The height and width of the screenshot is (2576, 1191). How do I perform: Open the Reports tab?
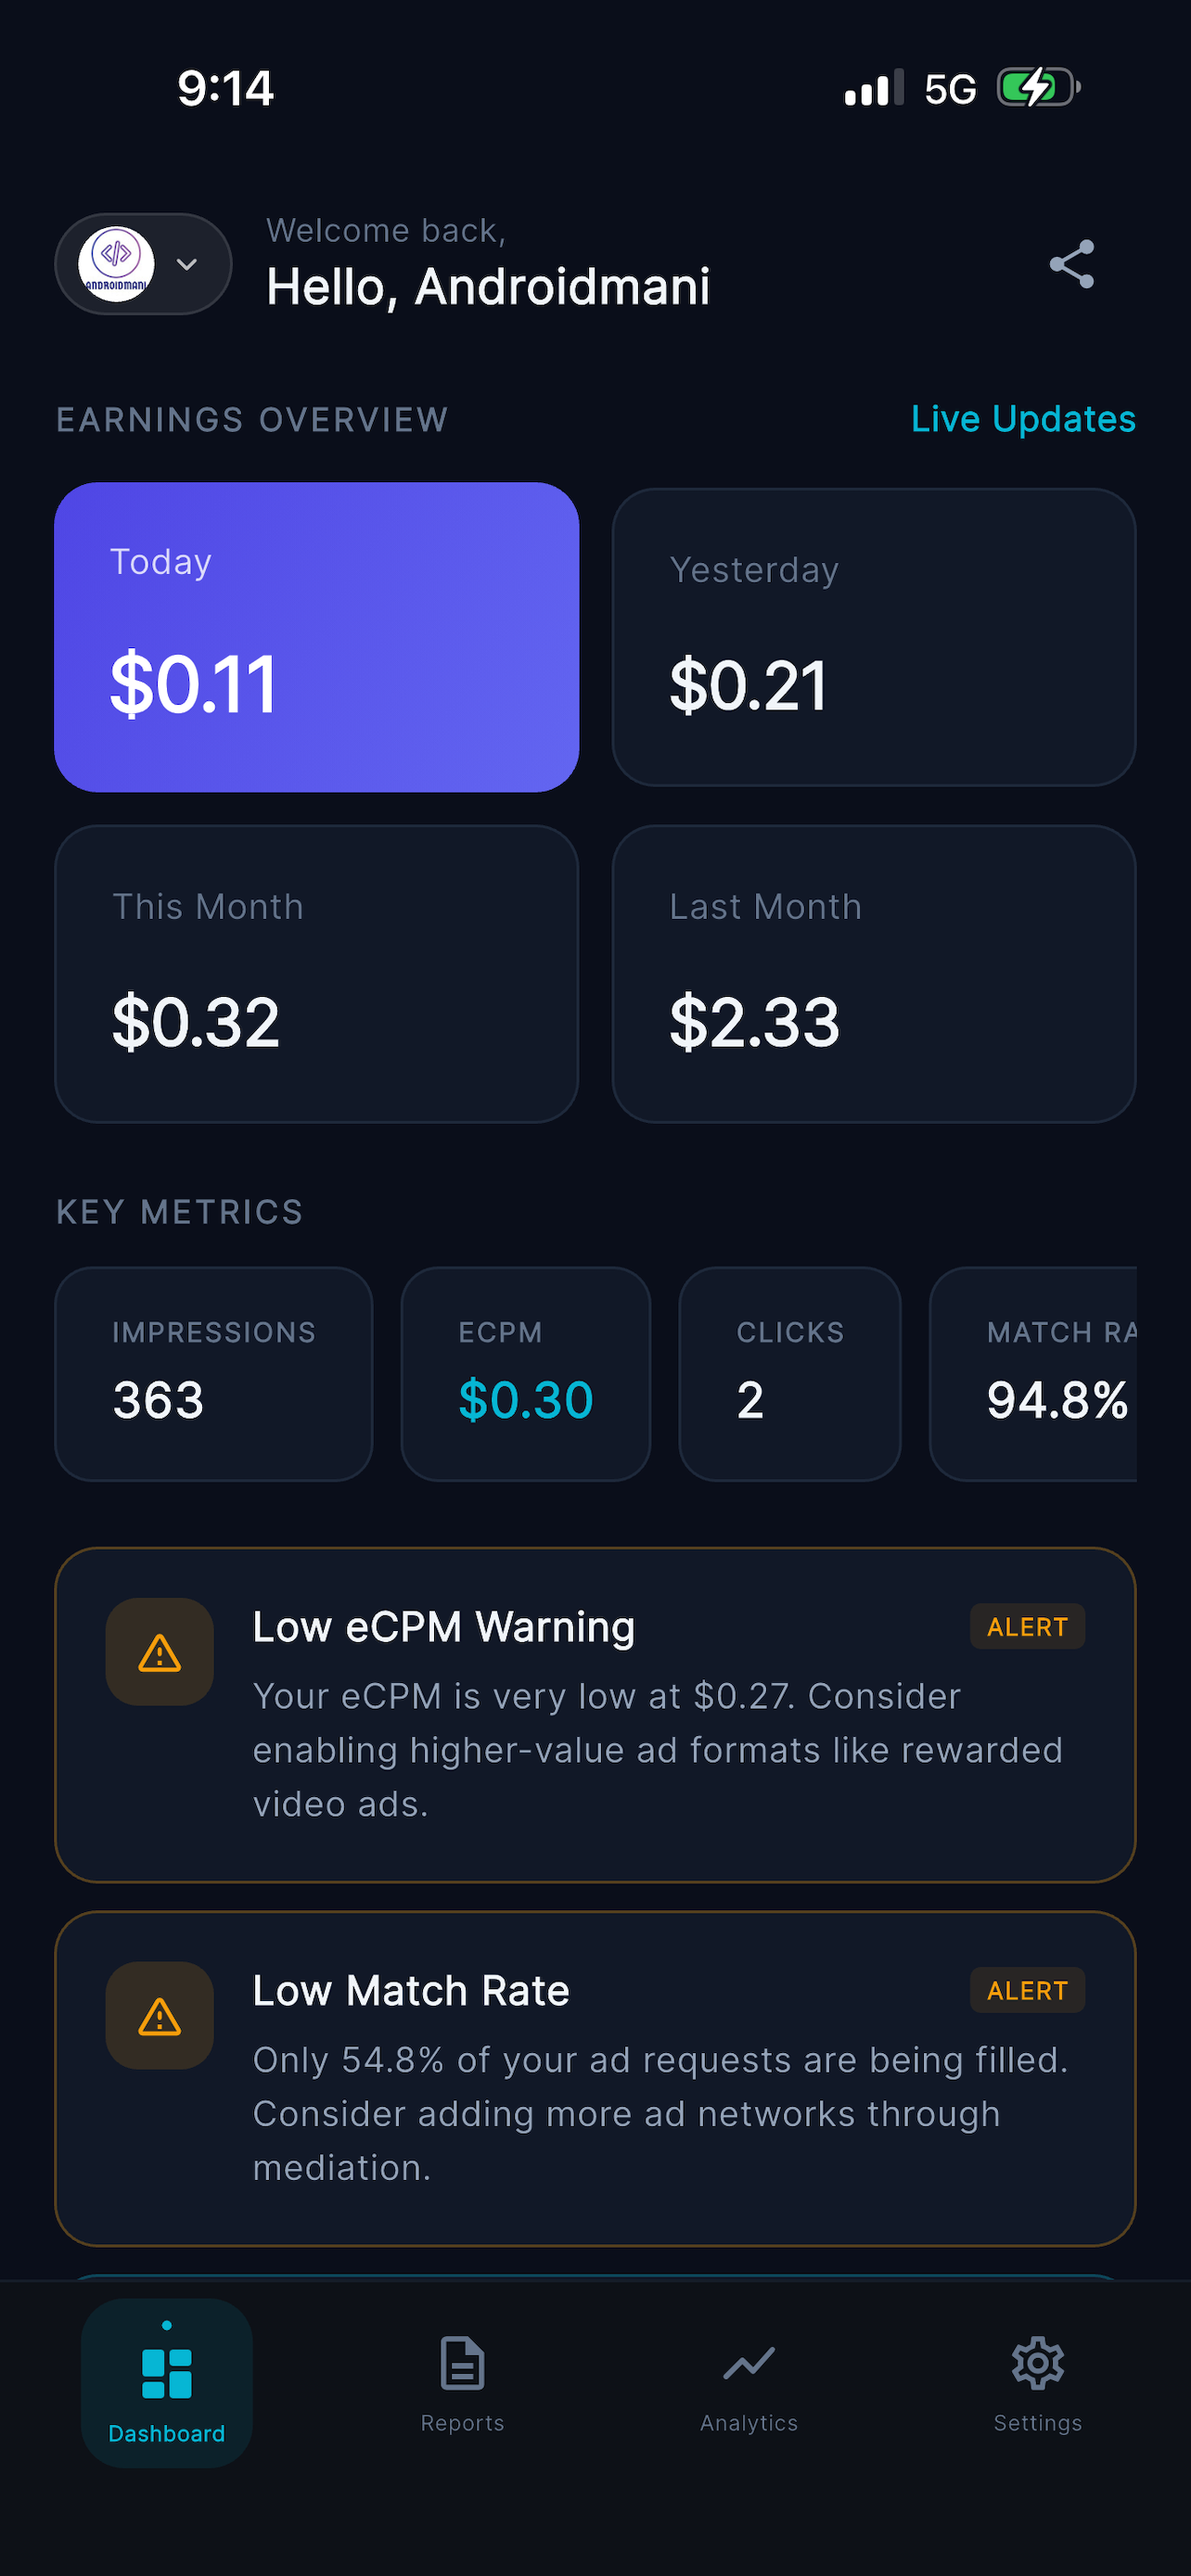(462, 2385)
